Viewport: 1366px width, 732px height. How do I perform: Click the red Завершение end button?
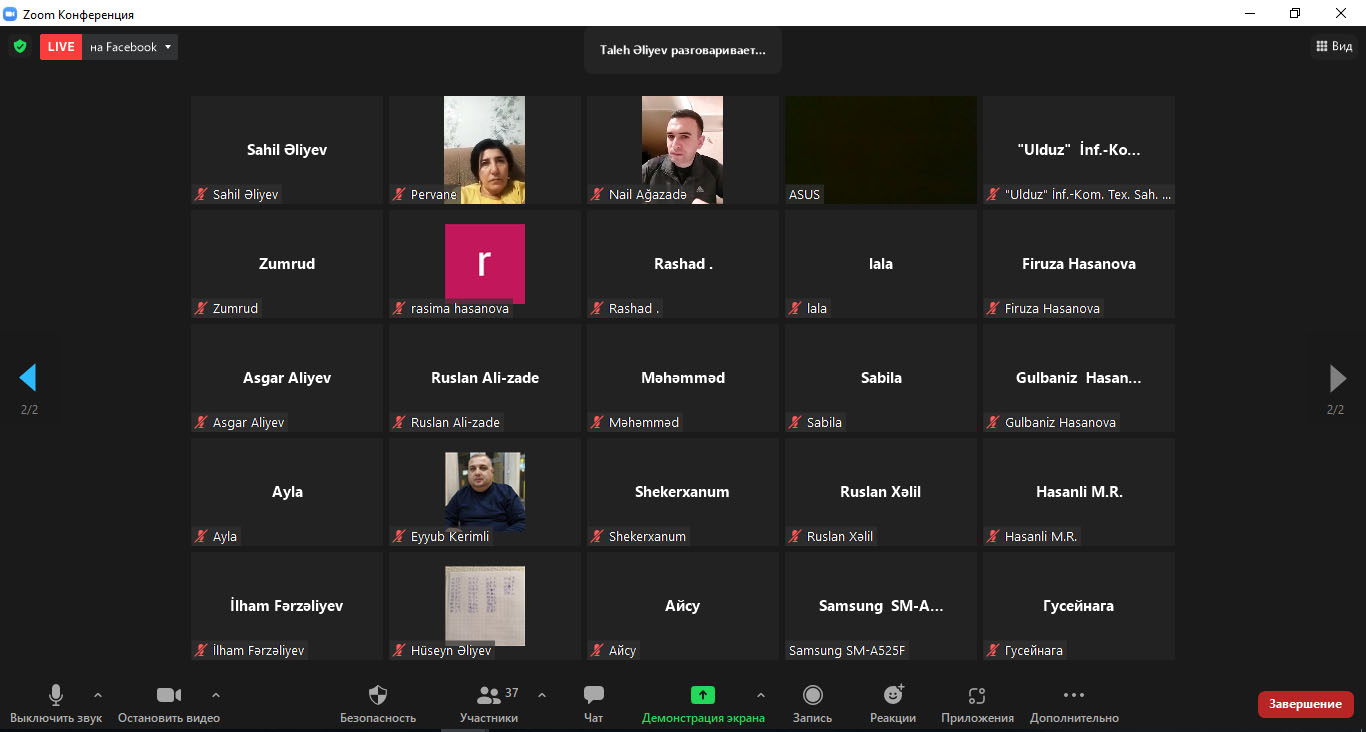1305,704
